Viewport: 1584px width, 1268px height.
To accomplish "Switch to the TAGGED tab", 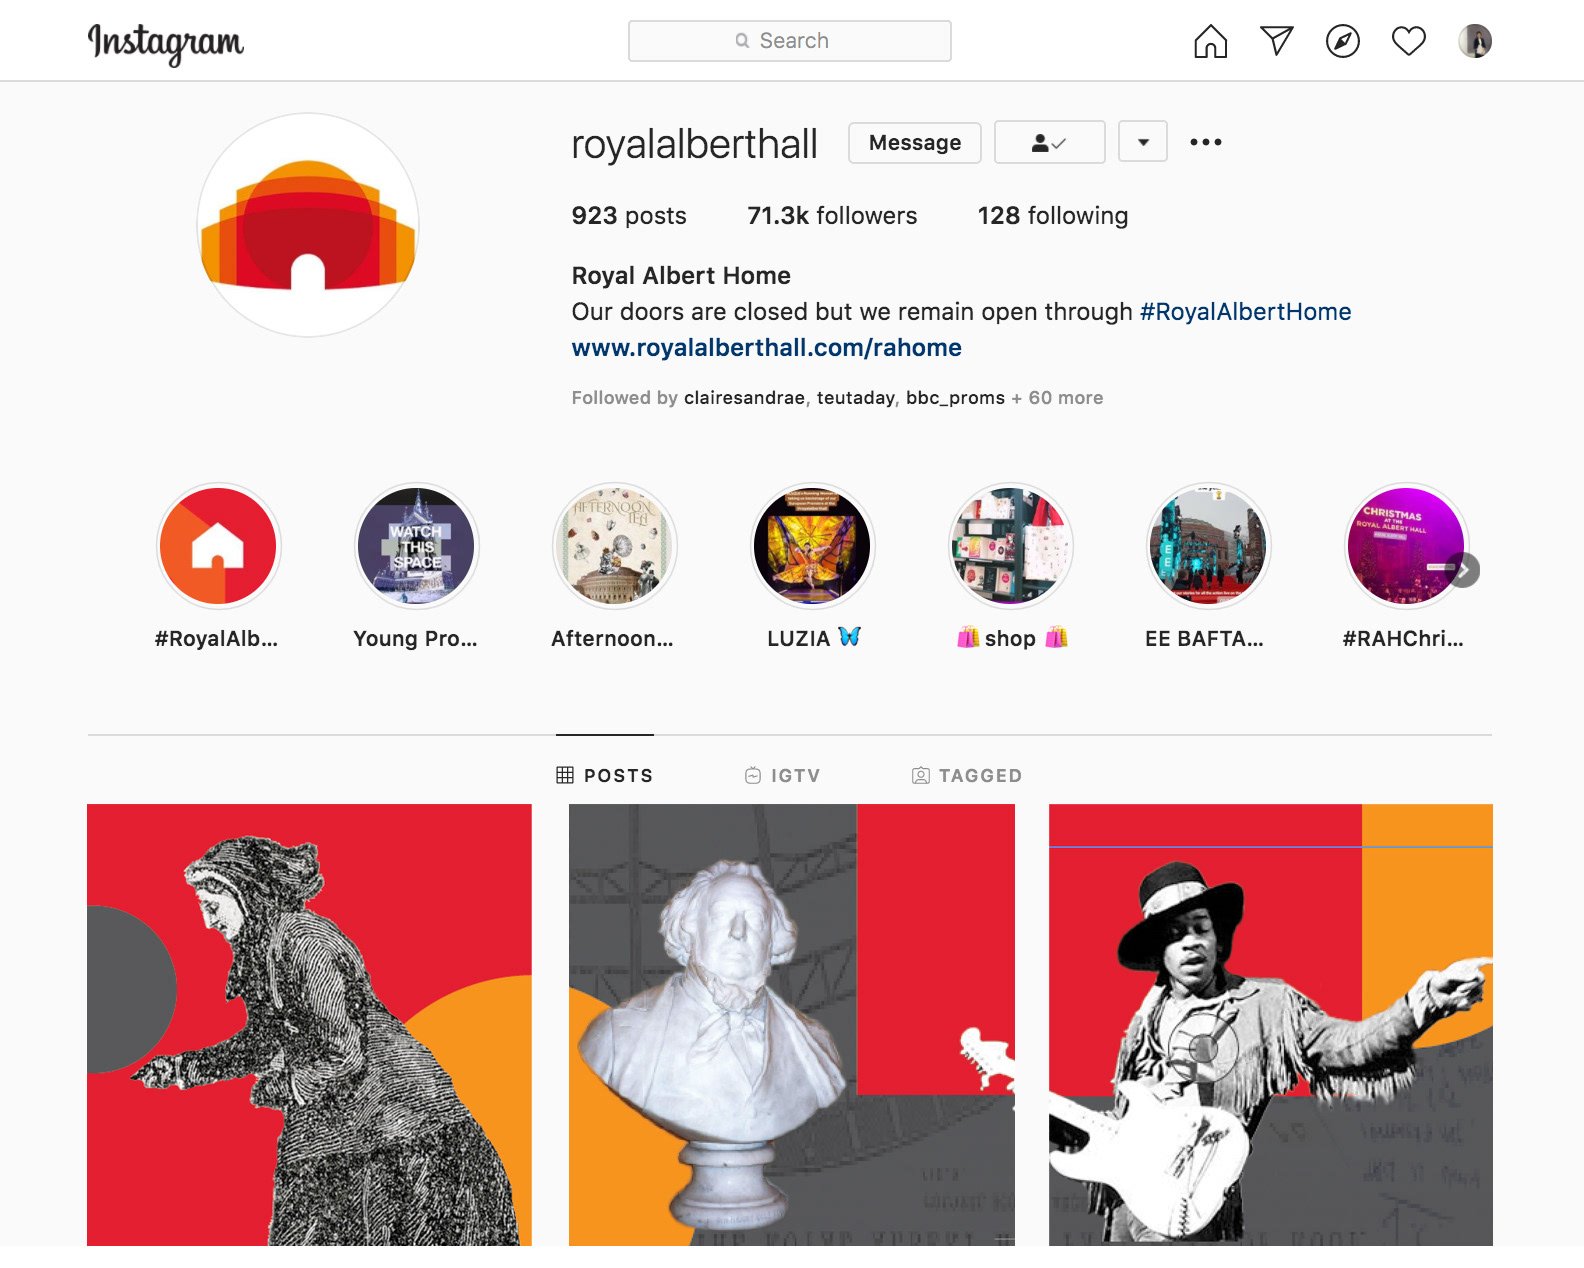I will (967, 775).
